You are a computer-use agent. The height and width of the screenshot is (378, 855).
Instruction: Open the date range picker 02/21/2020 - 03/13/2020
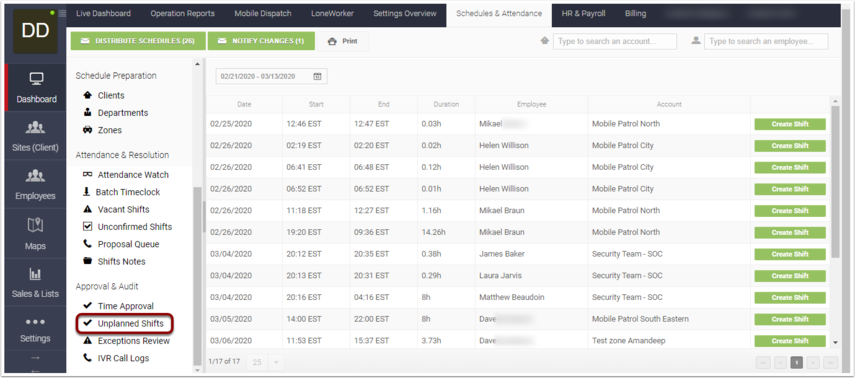[x=272, y=76]
